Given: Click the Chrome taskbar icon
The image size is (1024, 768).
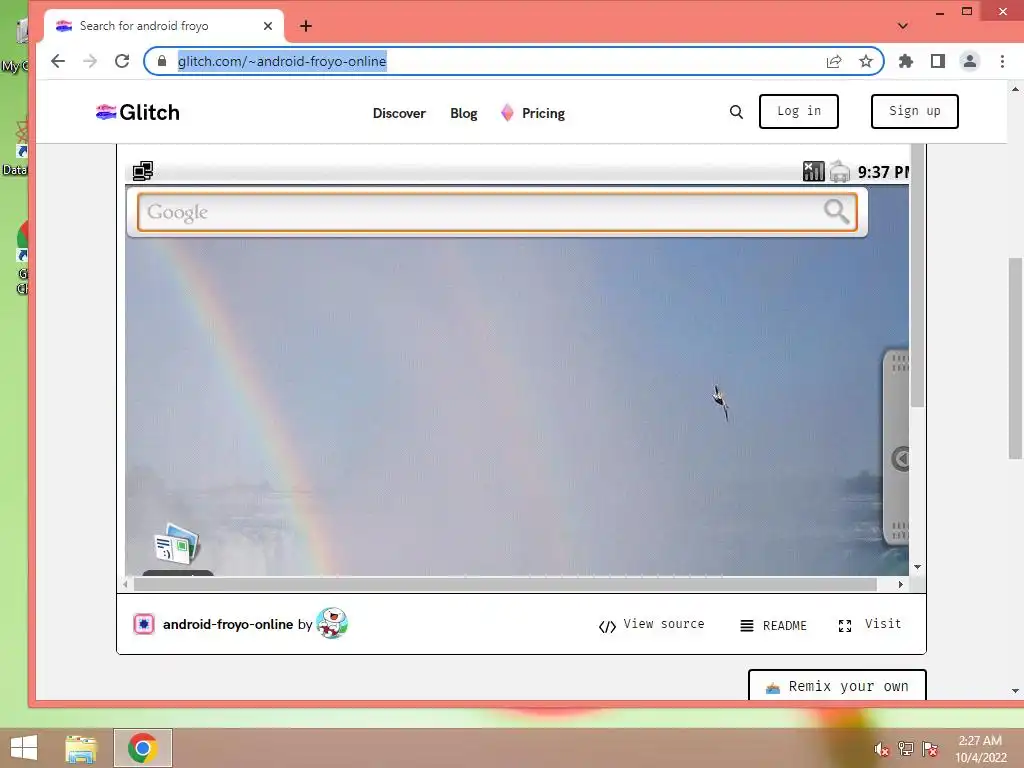Looking at the screenshot, I should pos(142,748).
